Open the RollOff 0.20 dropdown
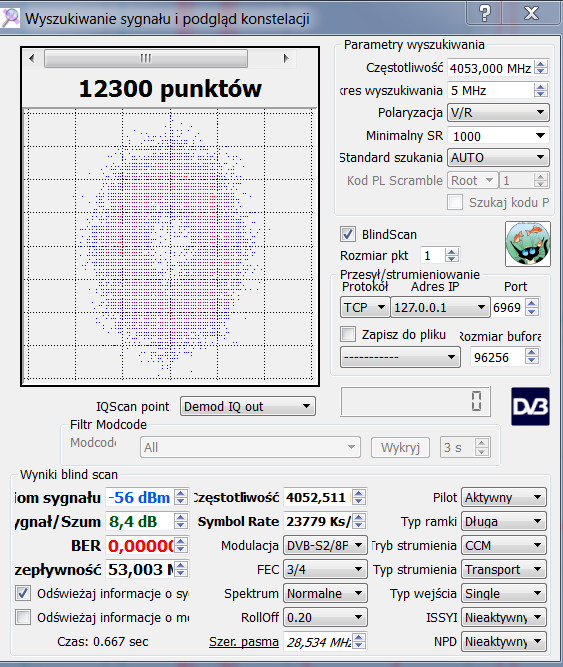Screen dimensions: 563x667 (325, 617)
